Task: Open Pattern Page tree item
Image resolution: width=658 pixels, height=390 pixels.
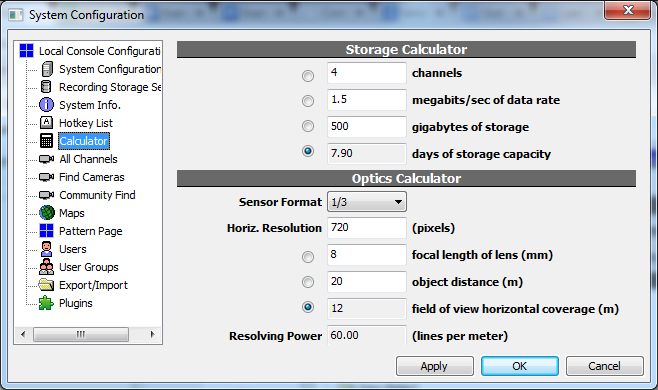Action: point(90,231)
